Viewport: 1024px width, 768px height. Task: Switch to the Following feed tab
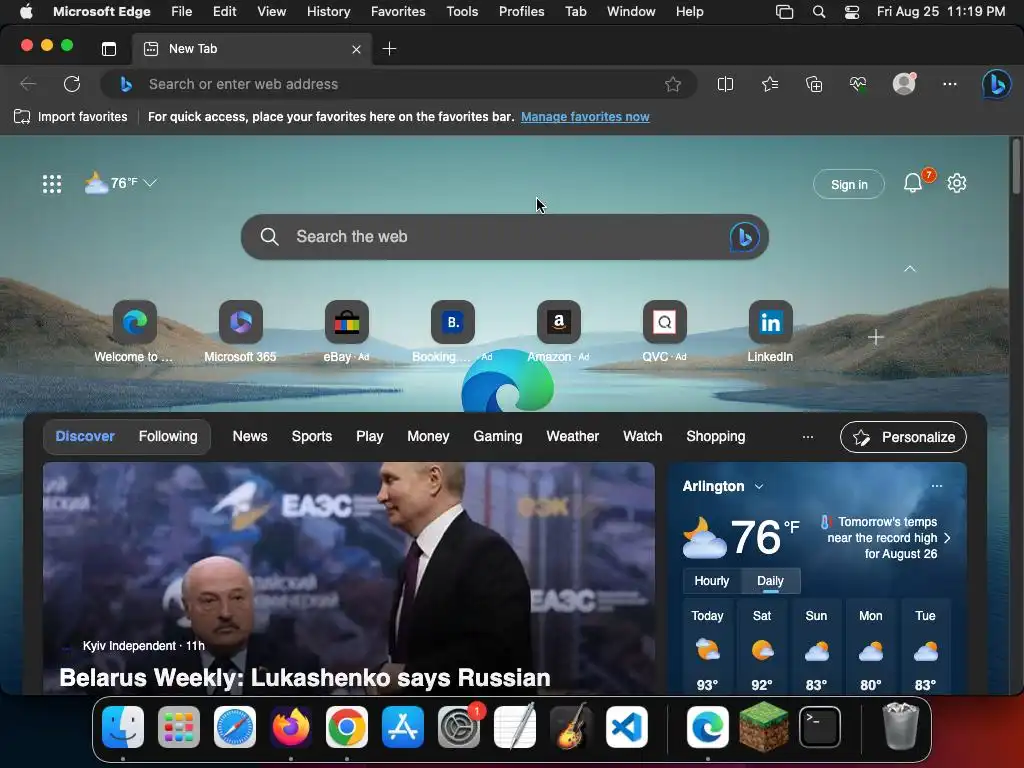(168, 436)
